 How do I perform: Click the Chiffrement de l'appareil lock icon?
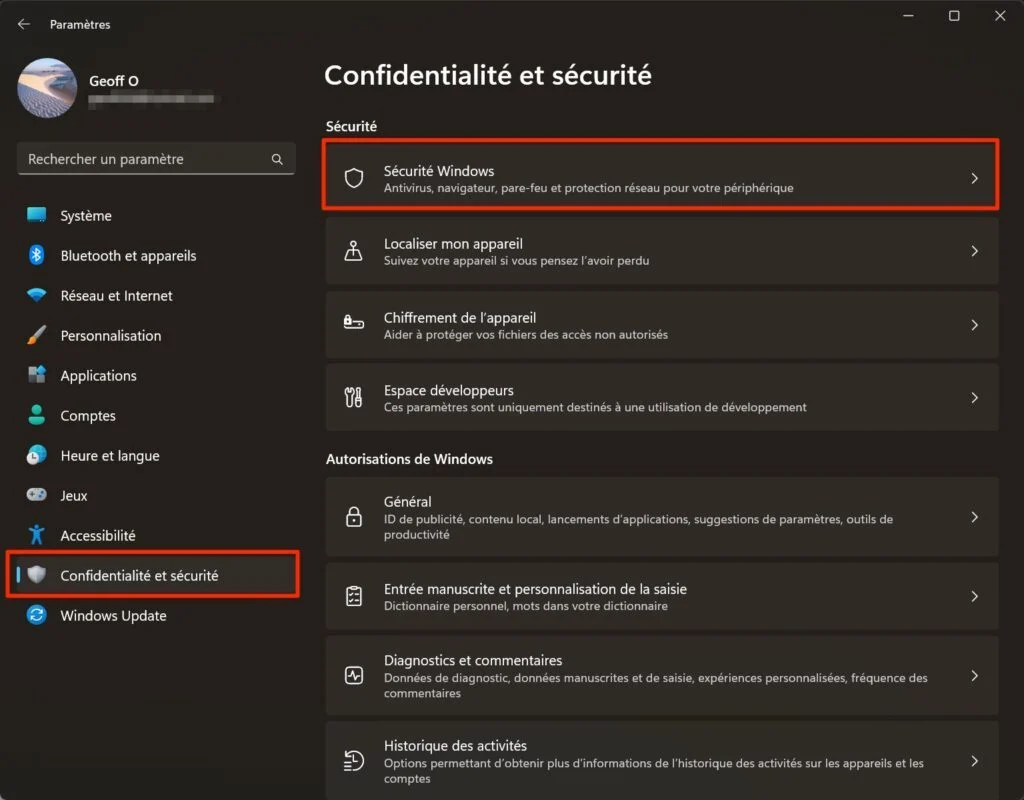point(354,322)
